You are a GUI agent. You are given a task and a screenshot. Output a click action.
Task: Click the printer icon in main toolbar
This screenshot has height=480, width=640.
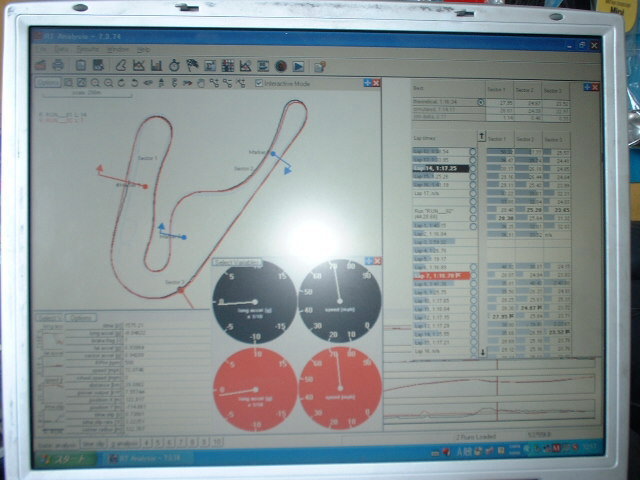pos(58,65)
